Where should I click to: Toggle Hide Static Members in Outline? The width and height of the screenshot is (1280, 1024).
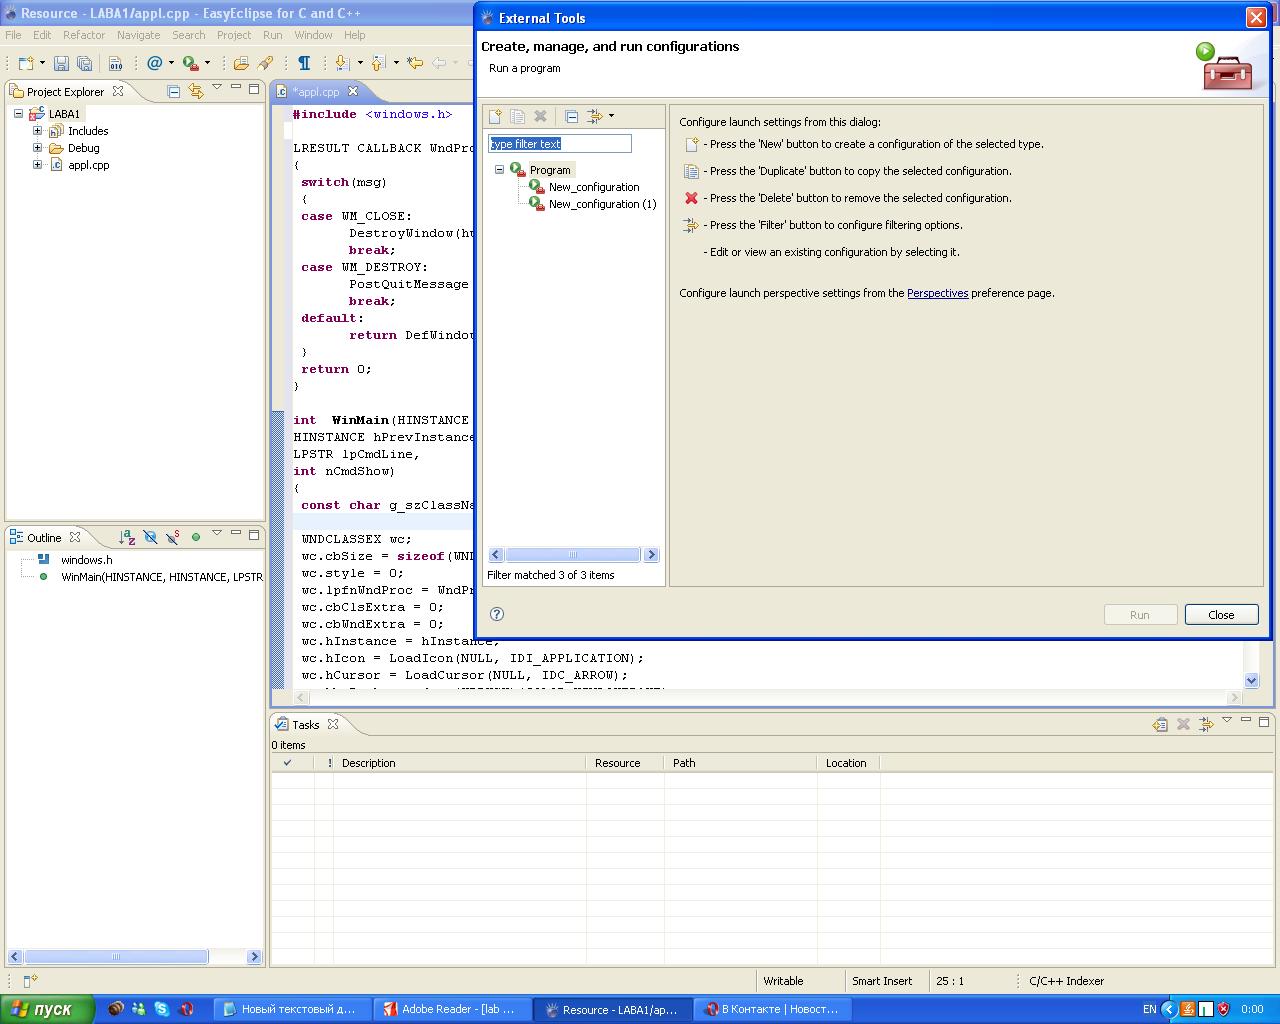[172, 537]
